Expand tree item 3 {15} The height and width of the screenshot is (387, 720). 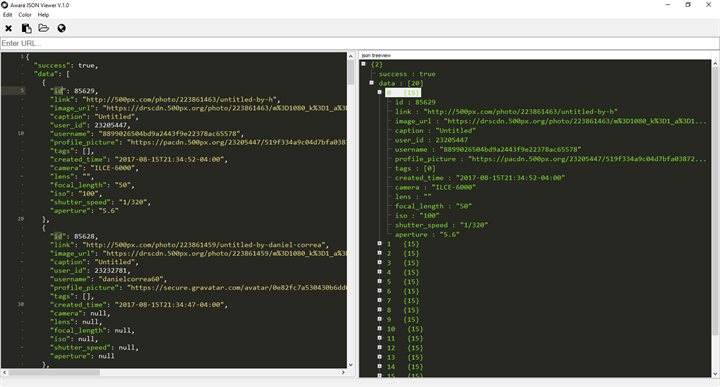click(x=380, y=263)
